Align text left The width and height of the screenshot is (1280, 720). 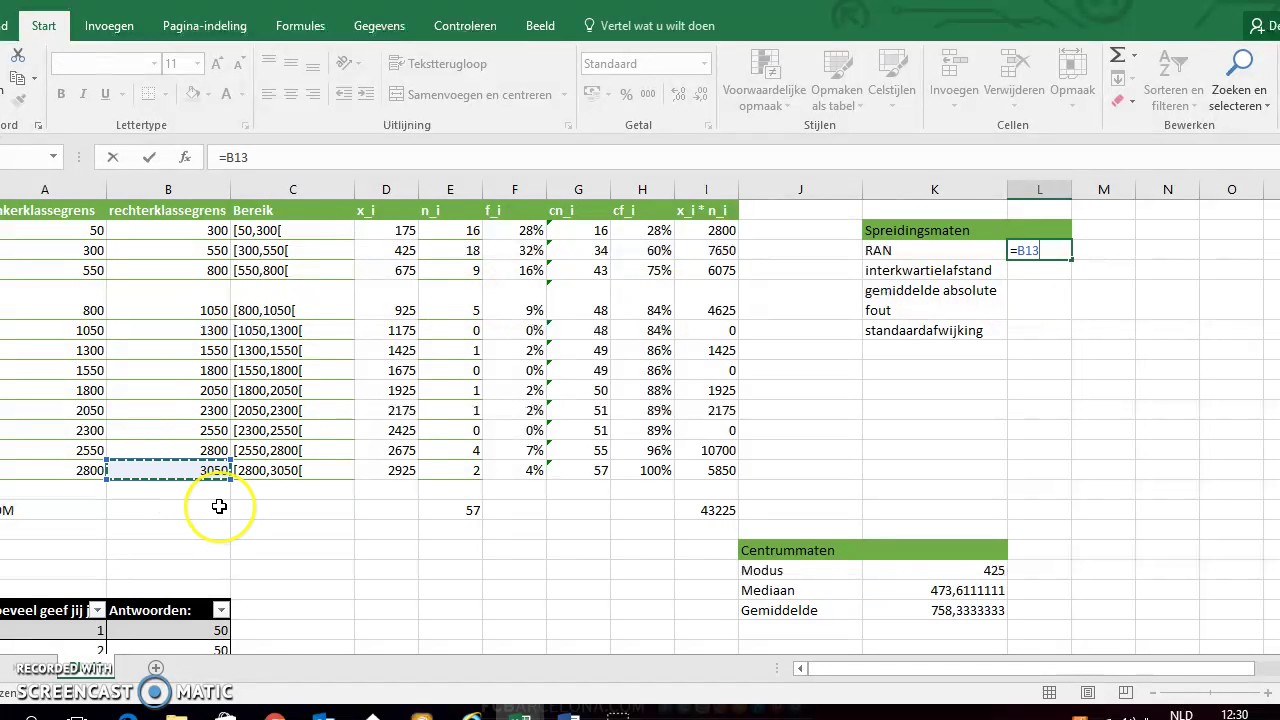pyautogui.click(x=269, y=94)
